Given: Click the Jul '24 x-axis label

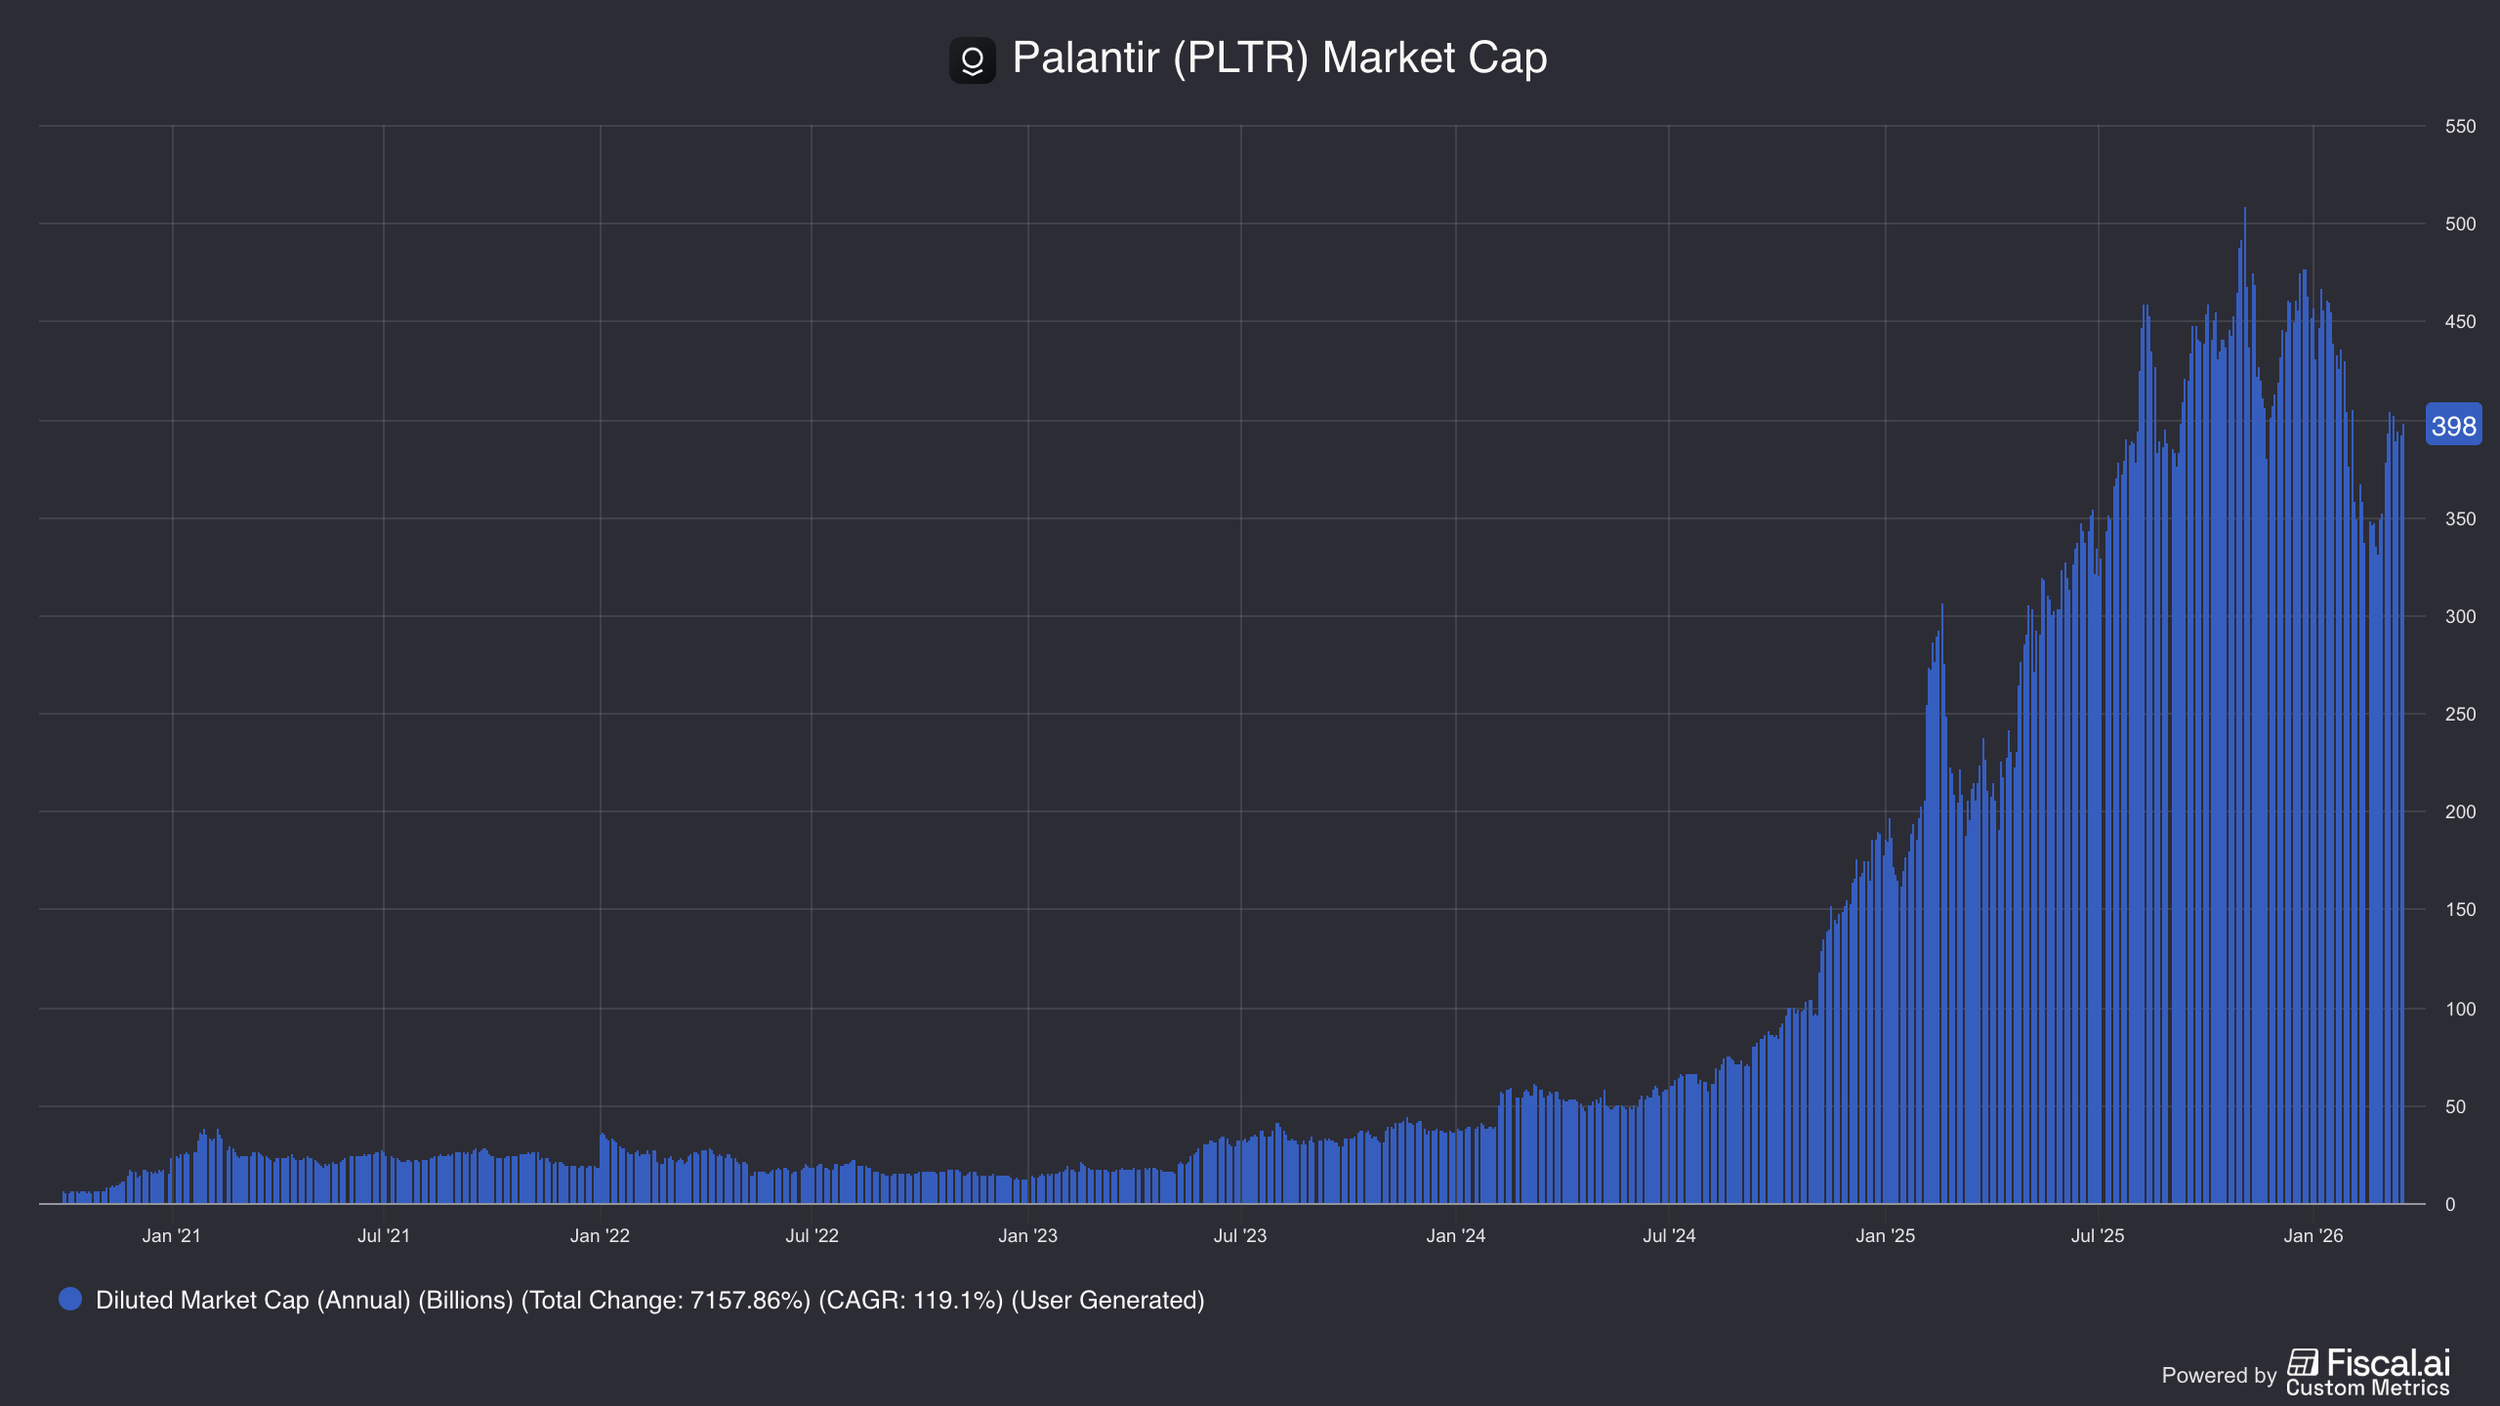Looking at the screenshot, I should point(1669,1236).
